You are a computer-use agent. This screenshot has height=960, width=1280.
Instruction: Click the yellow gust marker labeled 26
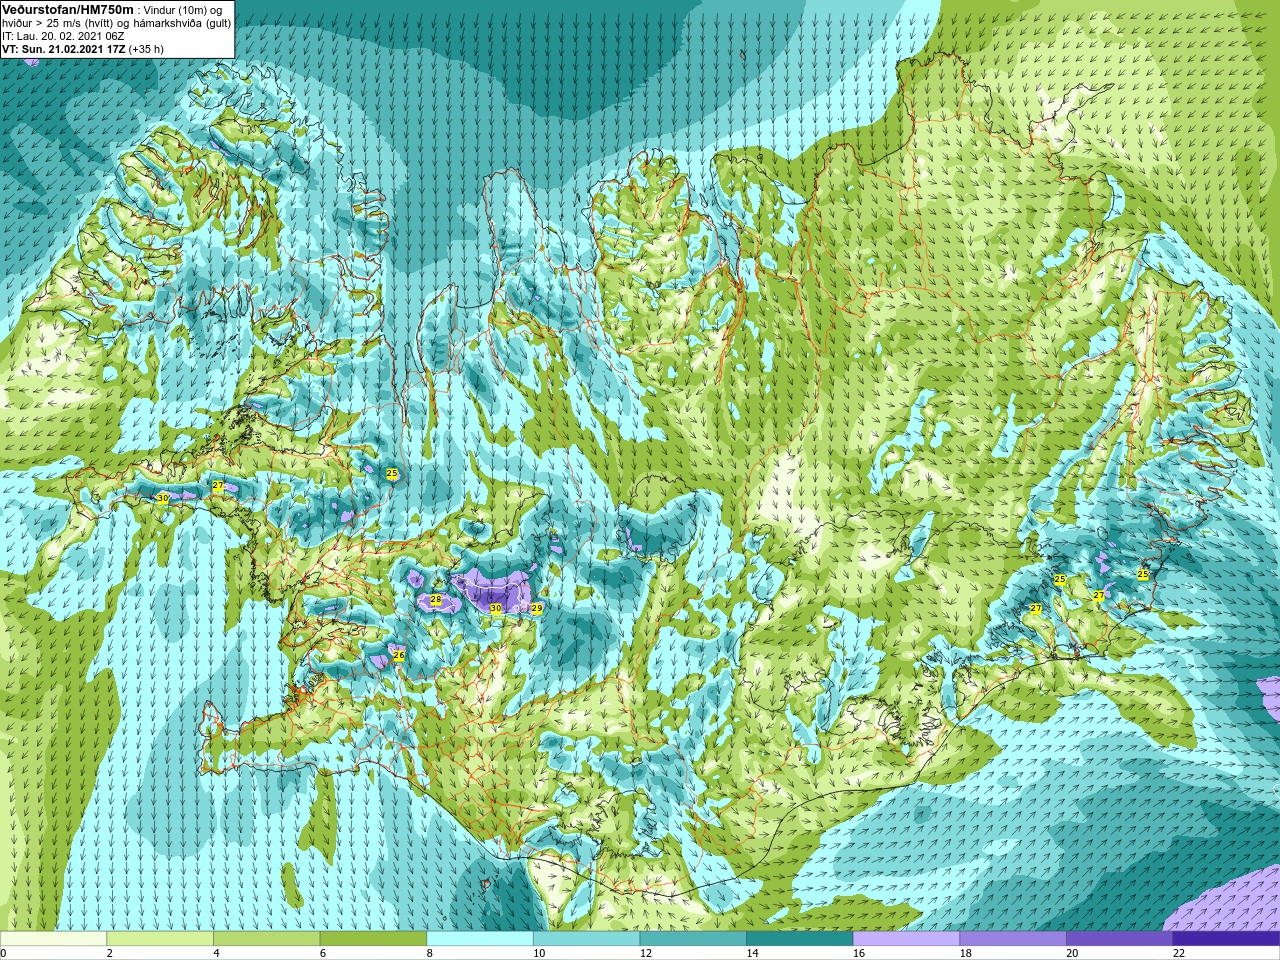398,655
